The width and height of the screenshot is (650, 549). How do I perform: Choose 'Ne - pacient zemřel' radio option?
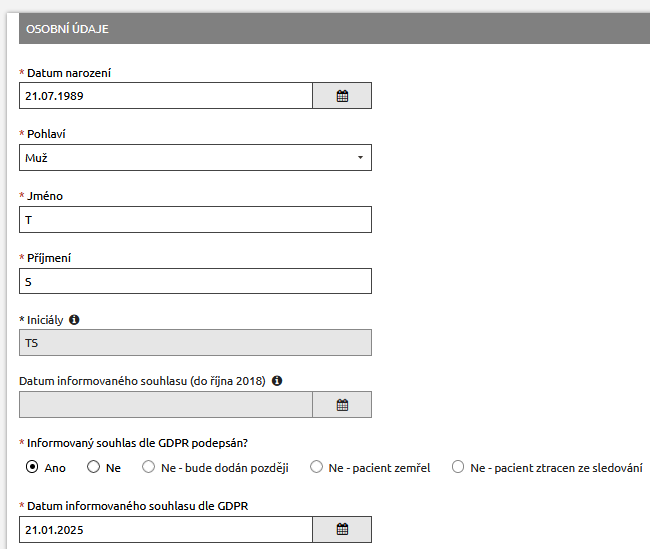point(317,467)
